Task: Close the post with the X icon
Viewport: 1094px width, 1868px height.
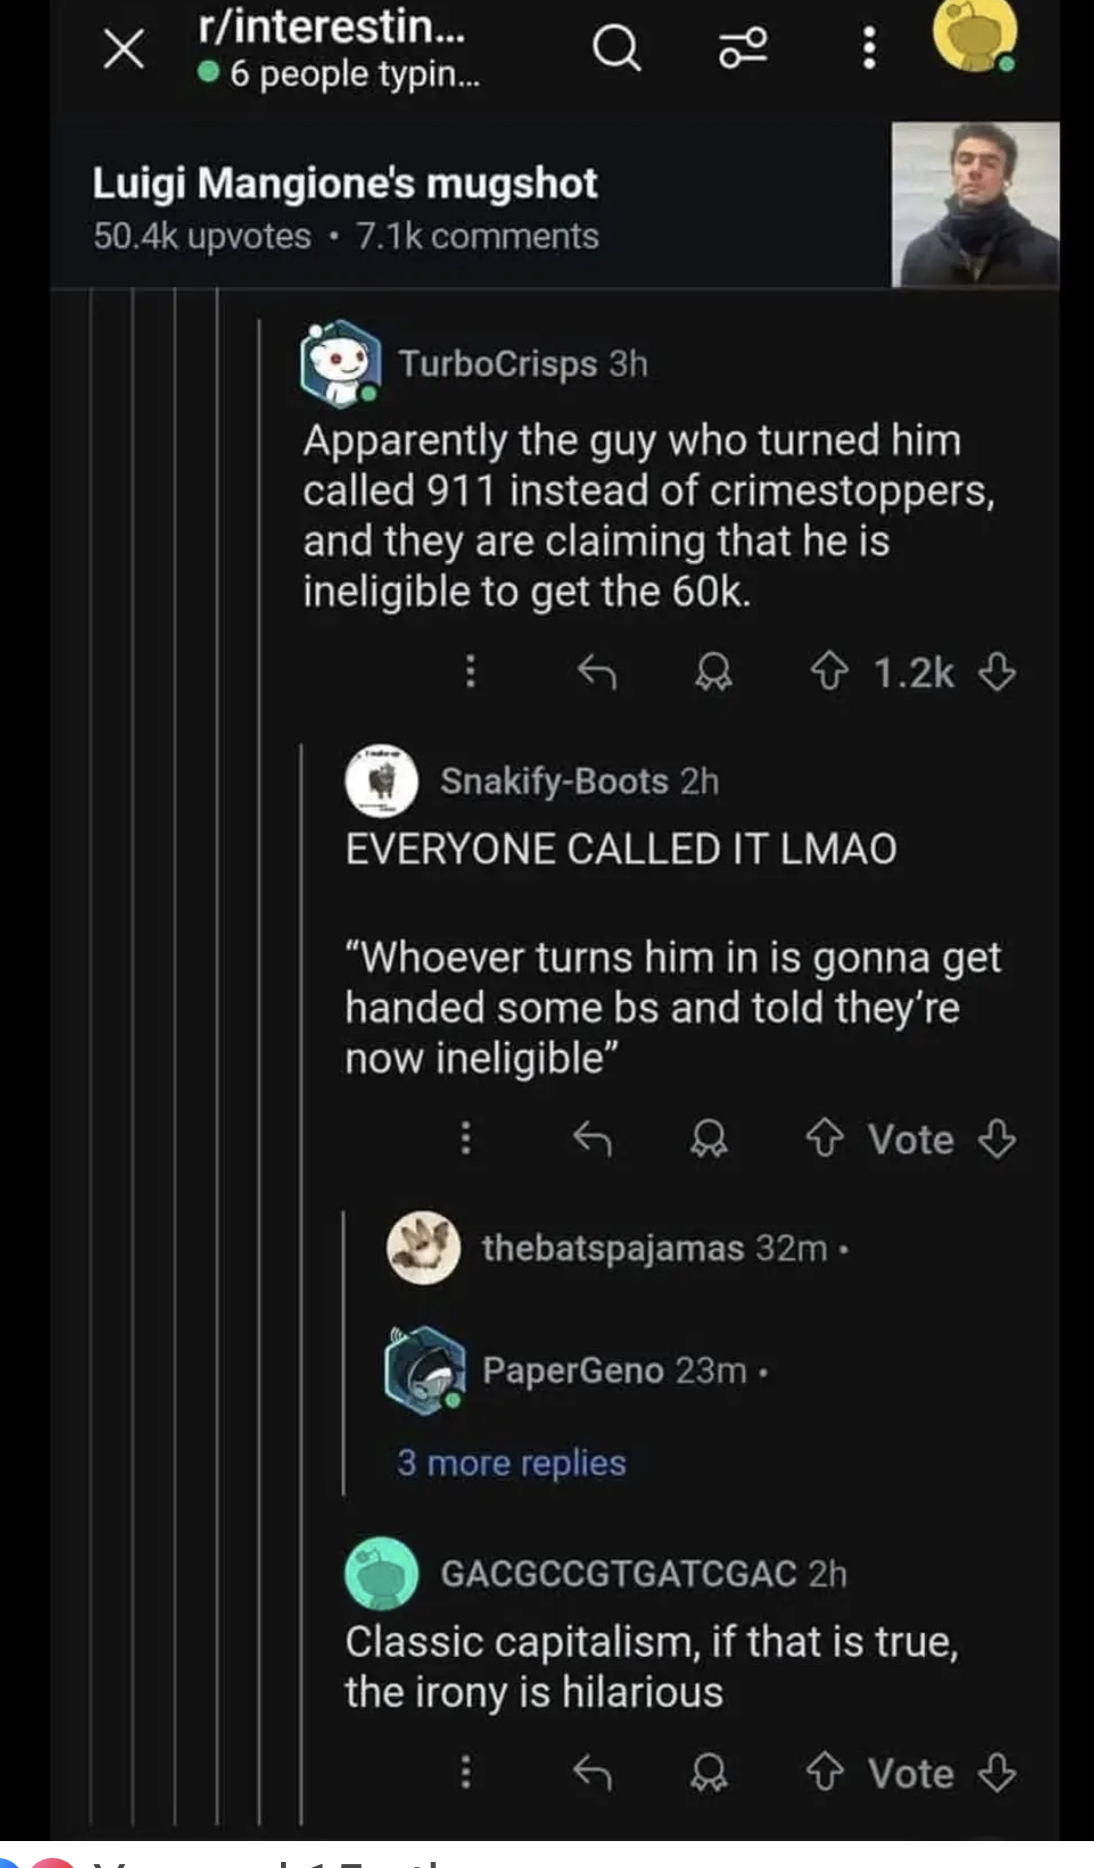Action: click(x=124, y=49)
